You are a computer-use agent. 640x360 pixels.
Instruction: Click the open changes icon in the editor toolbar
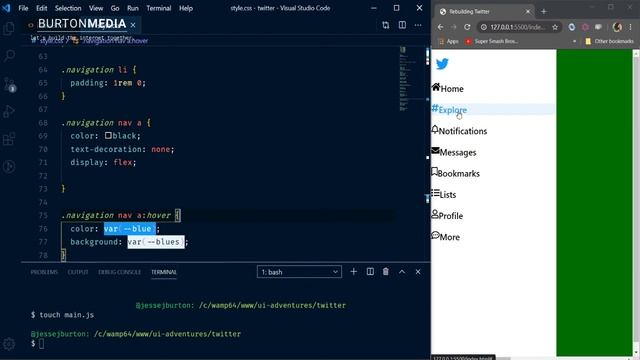coord(386,25)
